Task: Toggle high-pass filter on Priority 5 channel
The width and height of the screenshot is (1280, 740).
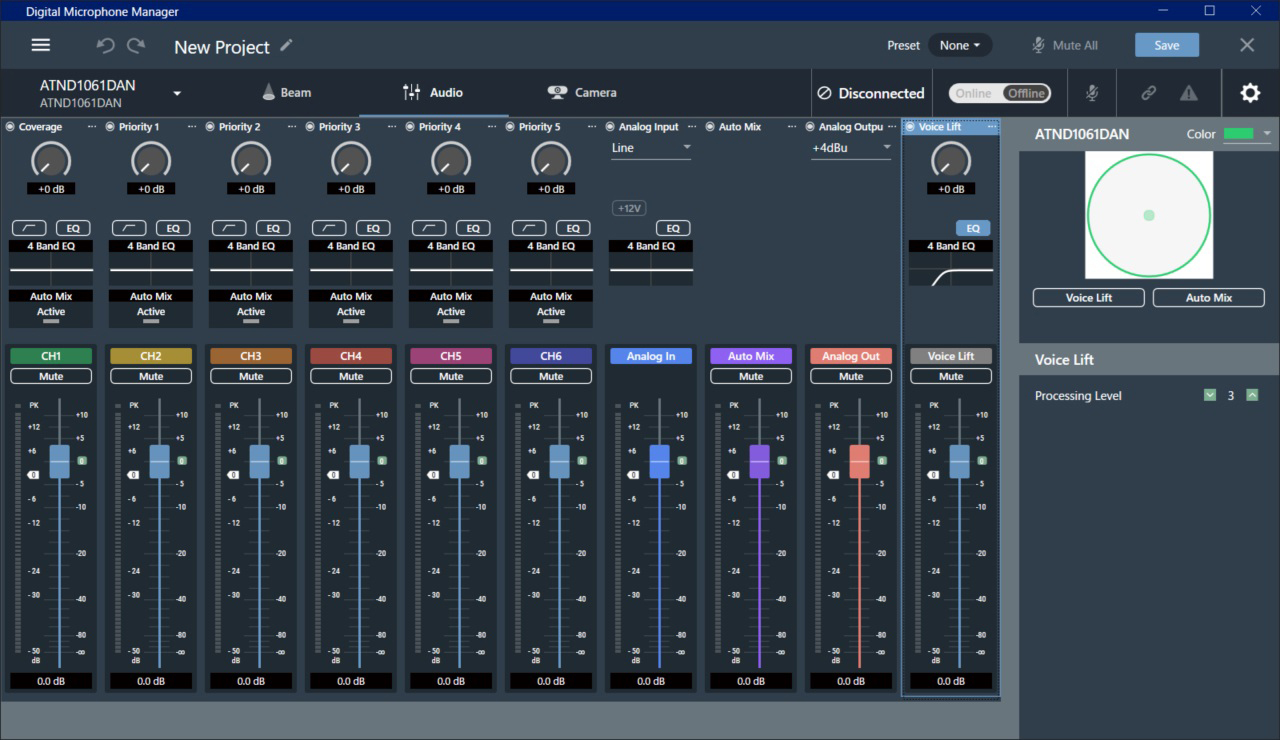Action: (529, 228)
